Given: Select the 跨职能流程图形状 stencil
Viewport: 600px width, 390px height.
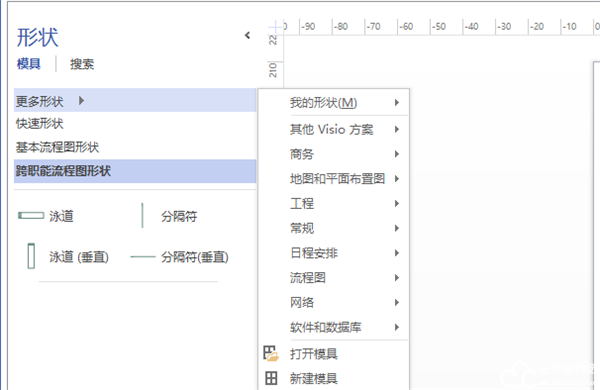Looking at the screenshot, I should pos(135,171).
